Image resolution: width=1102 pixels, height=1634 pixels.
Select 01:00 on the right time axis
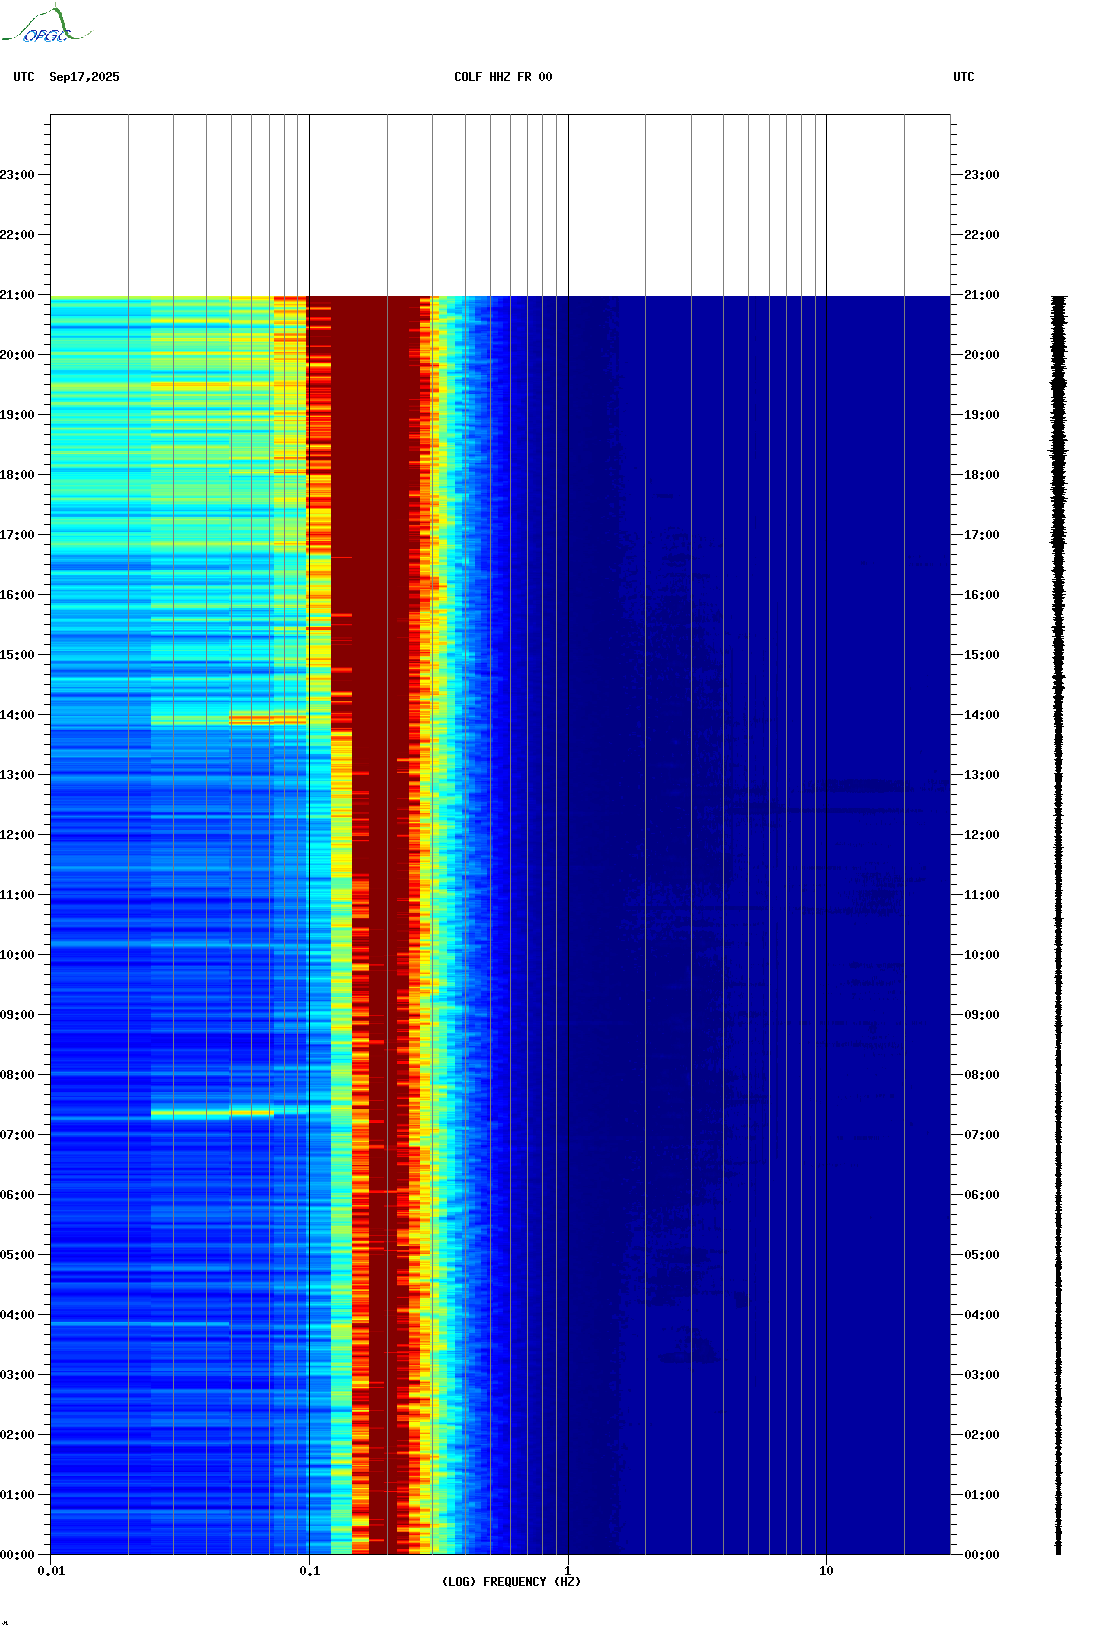pyautogui.click(x=982, y=1495)
